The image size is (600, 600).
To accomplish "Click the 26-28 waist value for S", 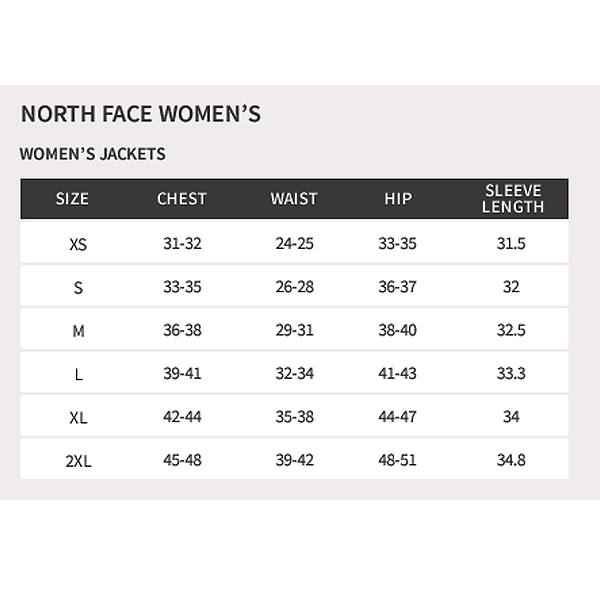I will [x=295, y=287].
